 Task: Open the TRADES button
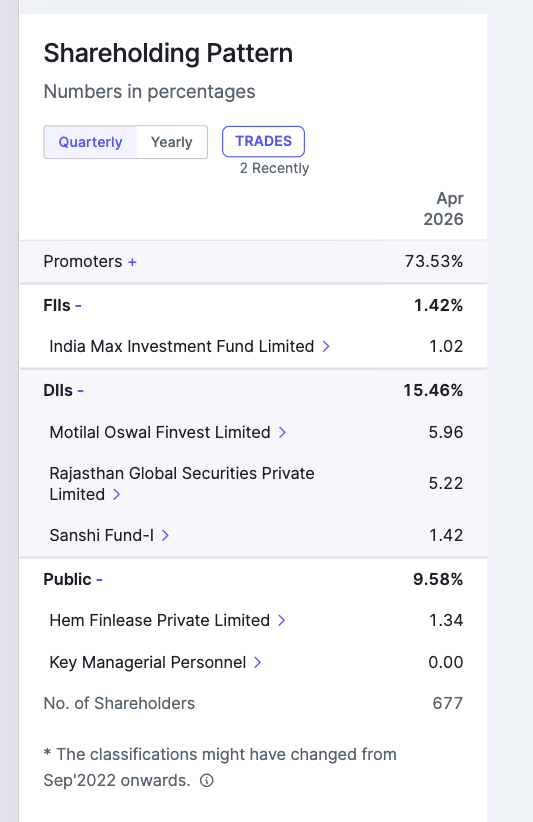(264, 142)
